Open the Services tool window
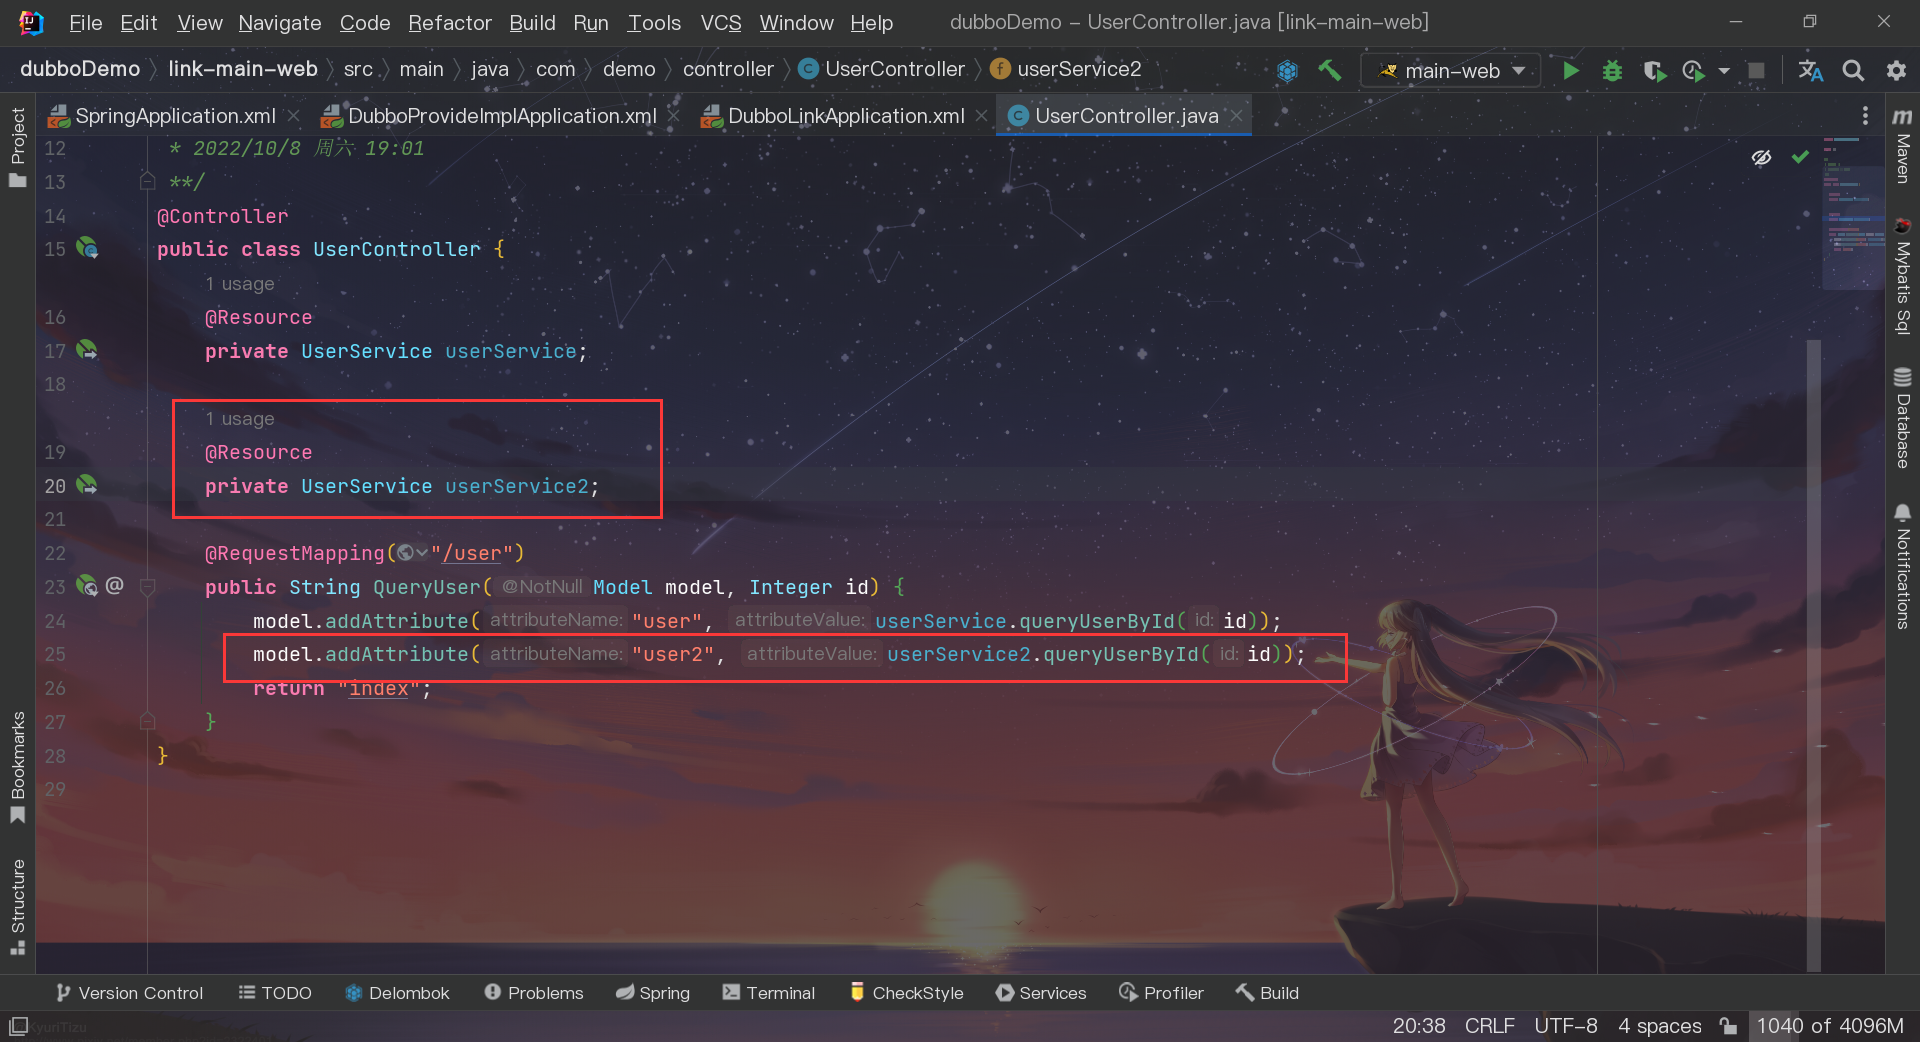 coord(1041,993)
